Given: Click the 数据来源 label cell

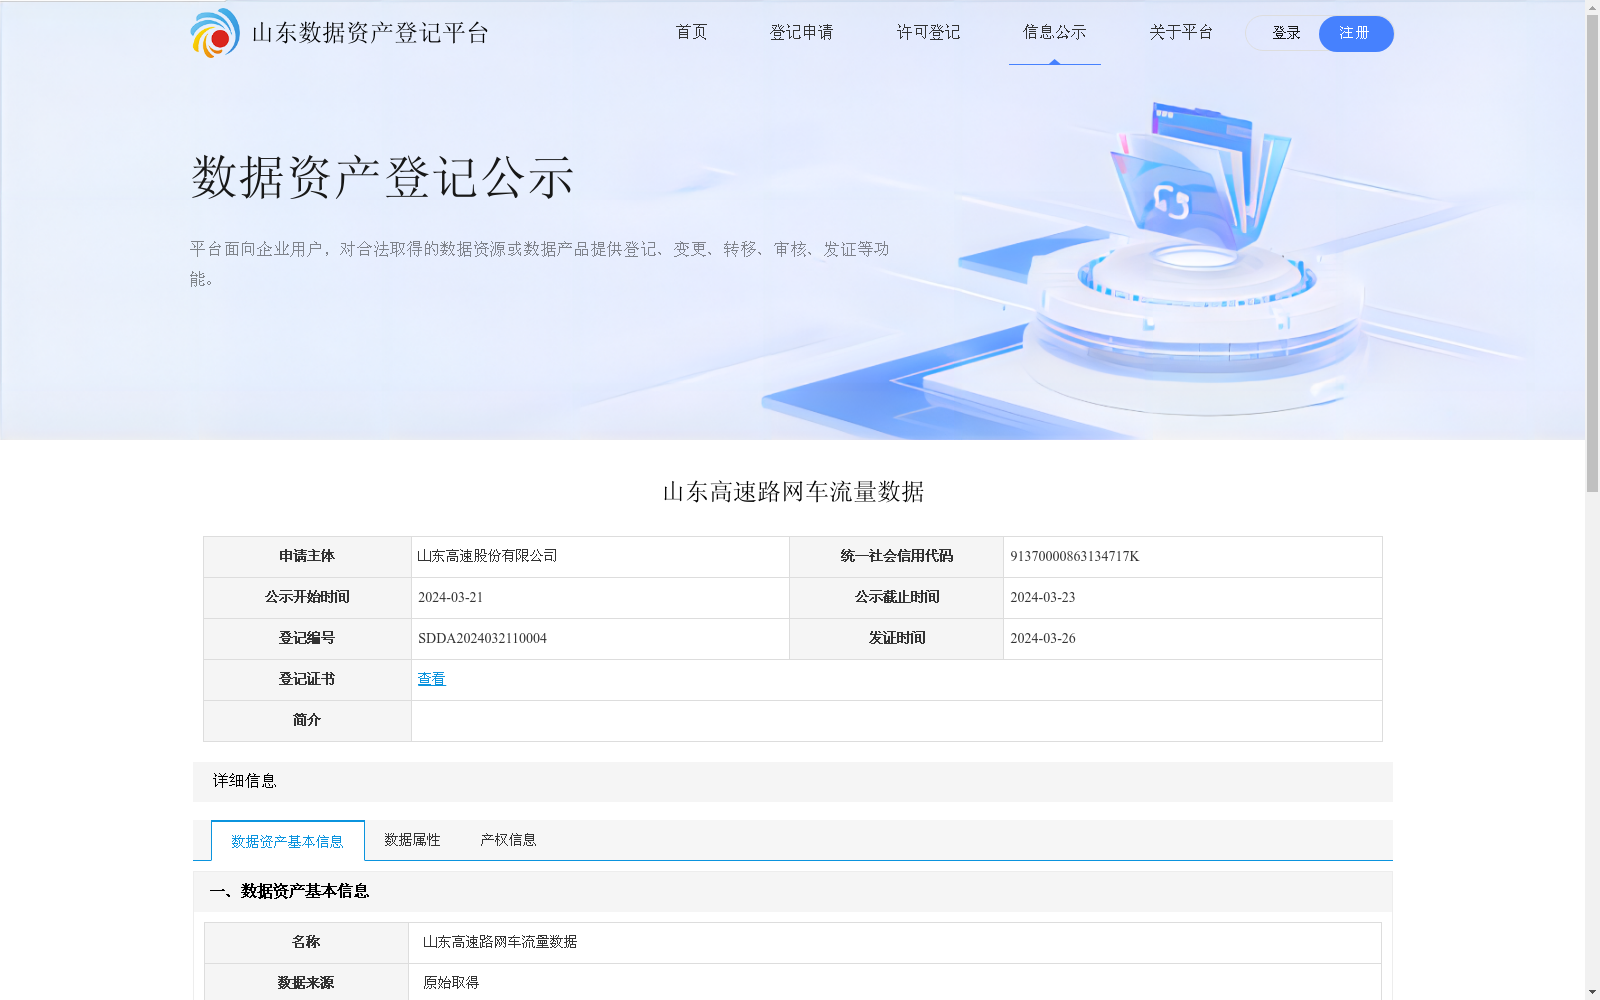Looking at the screenshot, I should click(306, 983).
